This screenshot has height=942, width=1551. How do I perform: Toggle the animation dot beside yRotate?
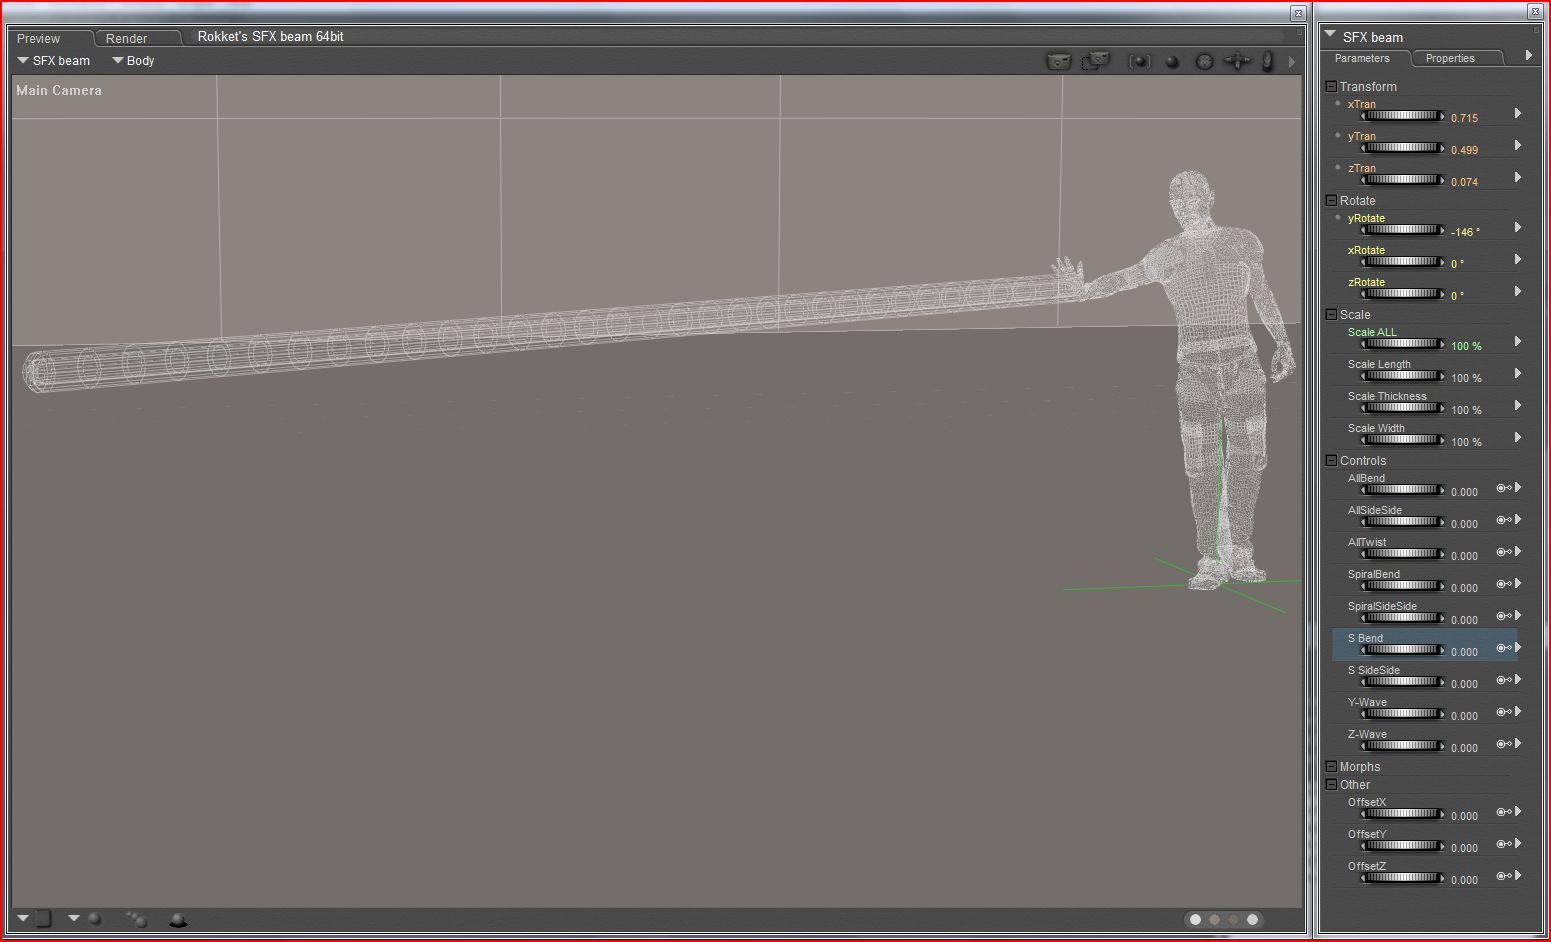pyautogui.click(x=1338, y=218)
